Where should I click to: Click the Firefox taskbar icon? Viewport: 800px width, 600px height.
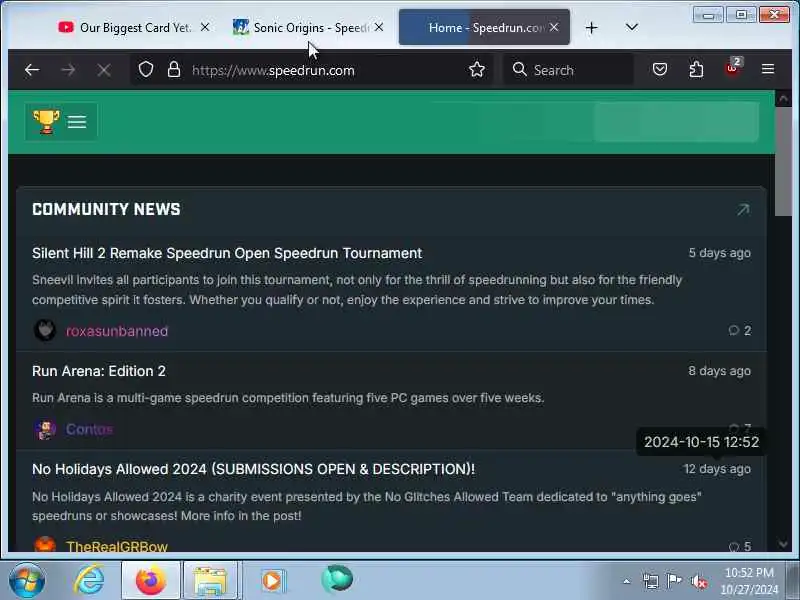(151, 581)
